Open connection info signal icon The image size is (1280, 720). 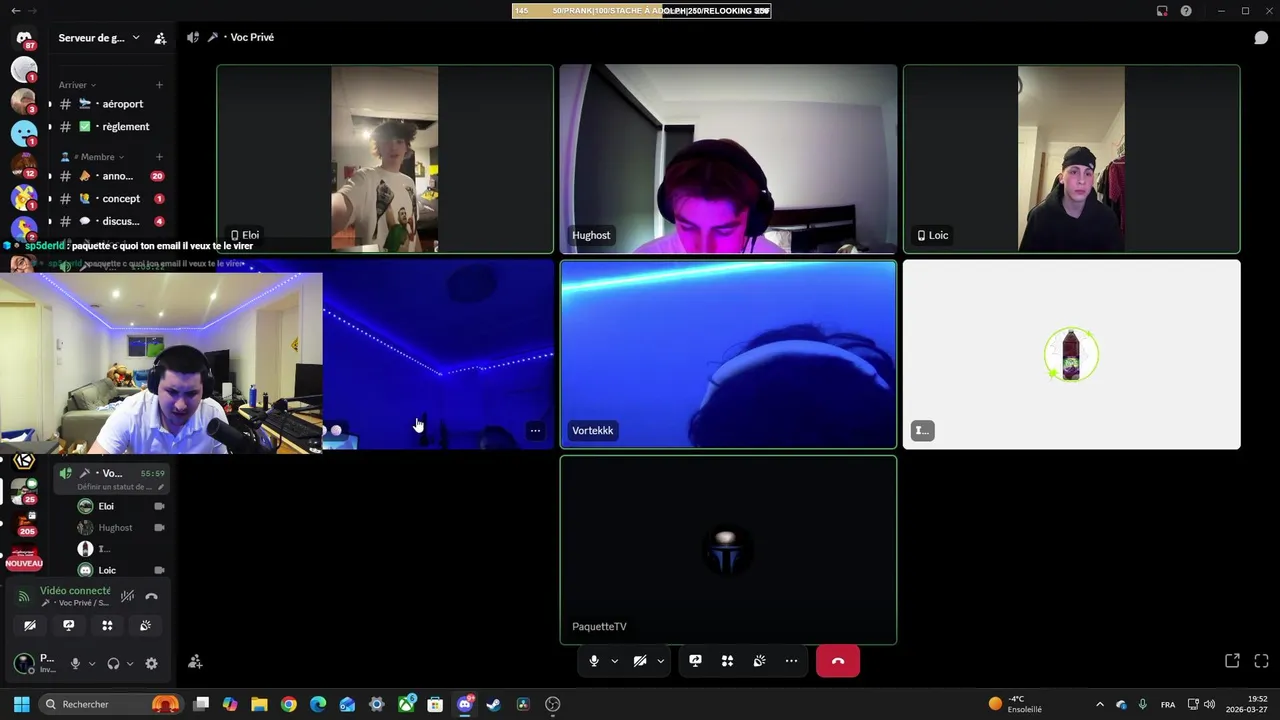click(24, 597)
